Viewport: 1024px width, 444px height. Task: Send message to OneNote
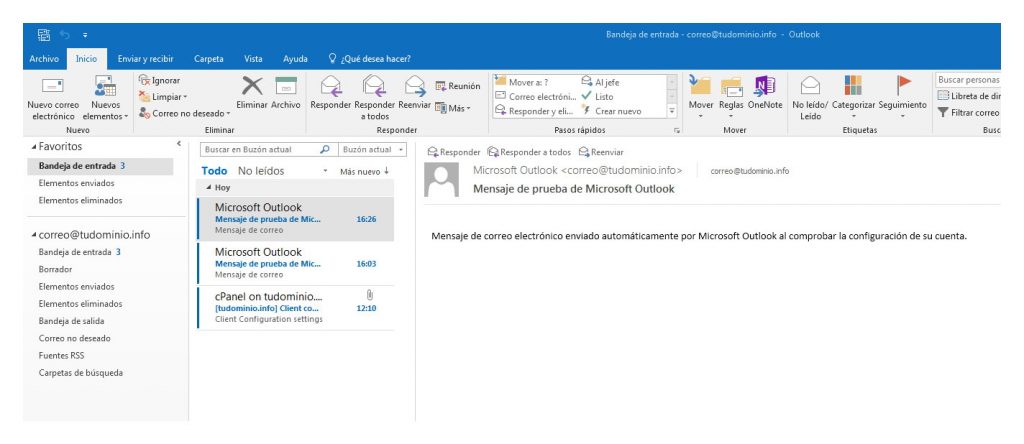coord(765,92)
